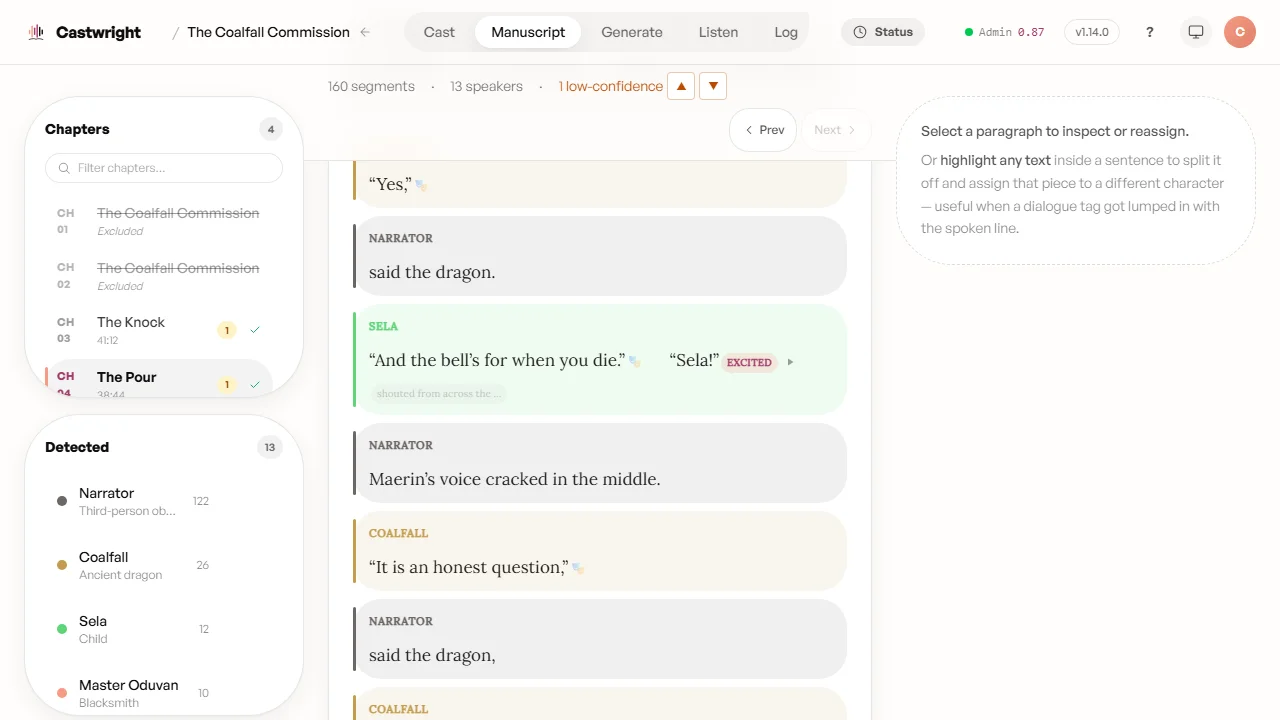Open The Coalfall Commission project breadcrumb

click(268, 32)
